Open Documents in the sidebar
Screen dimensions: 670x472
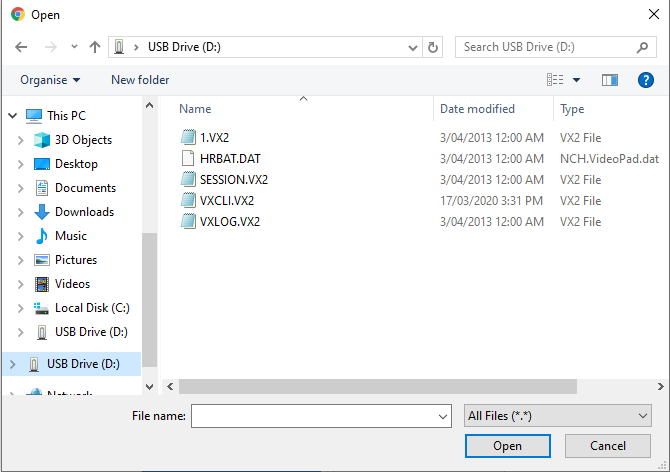85,188
